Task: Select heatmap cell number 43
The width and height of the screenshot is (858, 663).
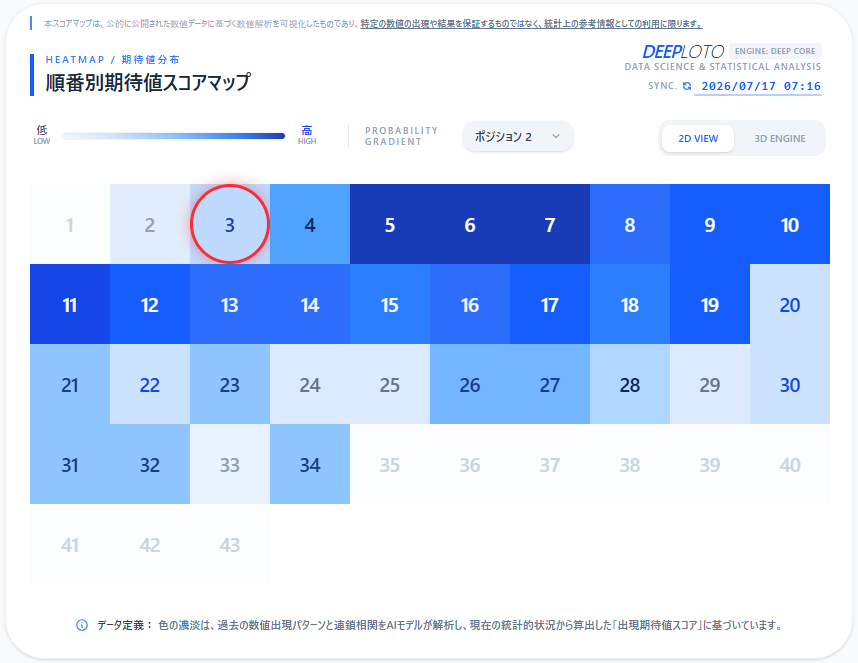Action: click(x=230, y=544)
